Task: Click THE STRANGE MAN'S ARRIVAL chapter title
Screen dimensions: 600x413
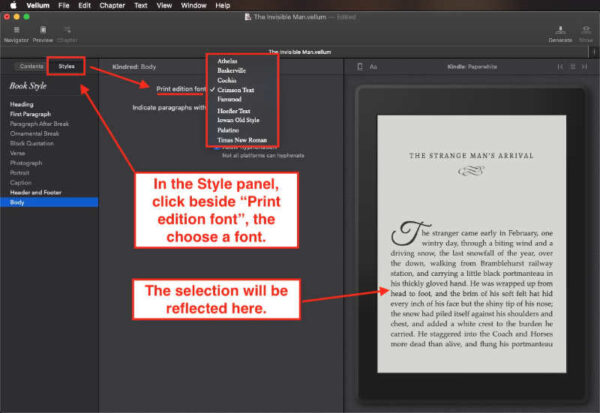Action: 471,155
